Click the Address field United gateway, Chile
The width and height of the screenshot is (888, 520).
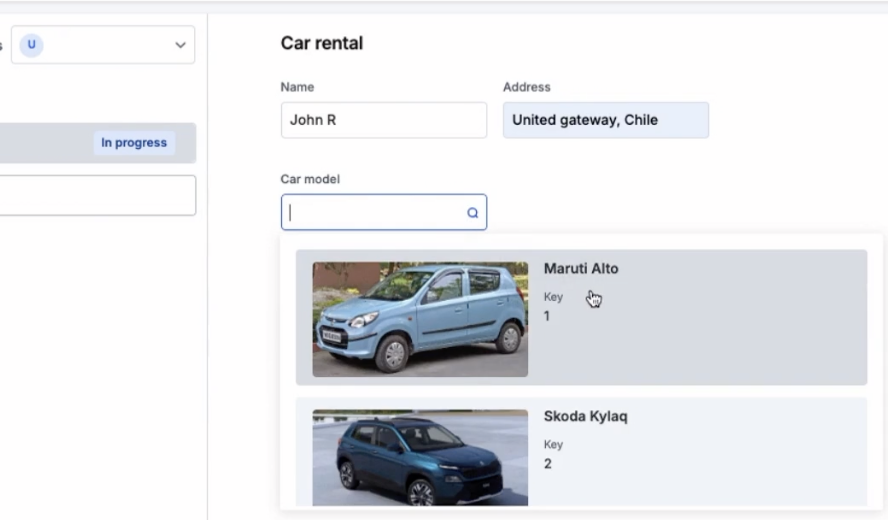(605, 120)
